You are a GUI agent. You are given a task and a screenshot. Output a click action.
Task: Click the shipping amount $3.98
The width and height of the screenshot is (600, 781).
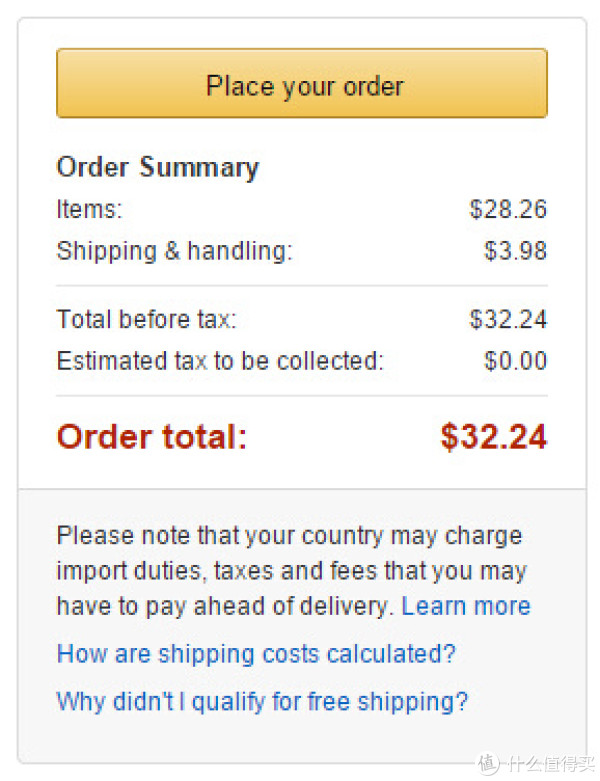click(x=515, y=251)
